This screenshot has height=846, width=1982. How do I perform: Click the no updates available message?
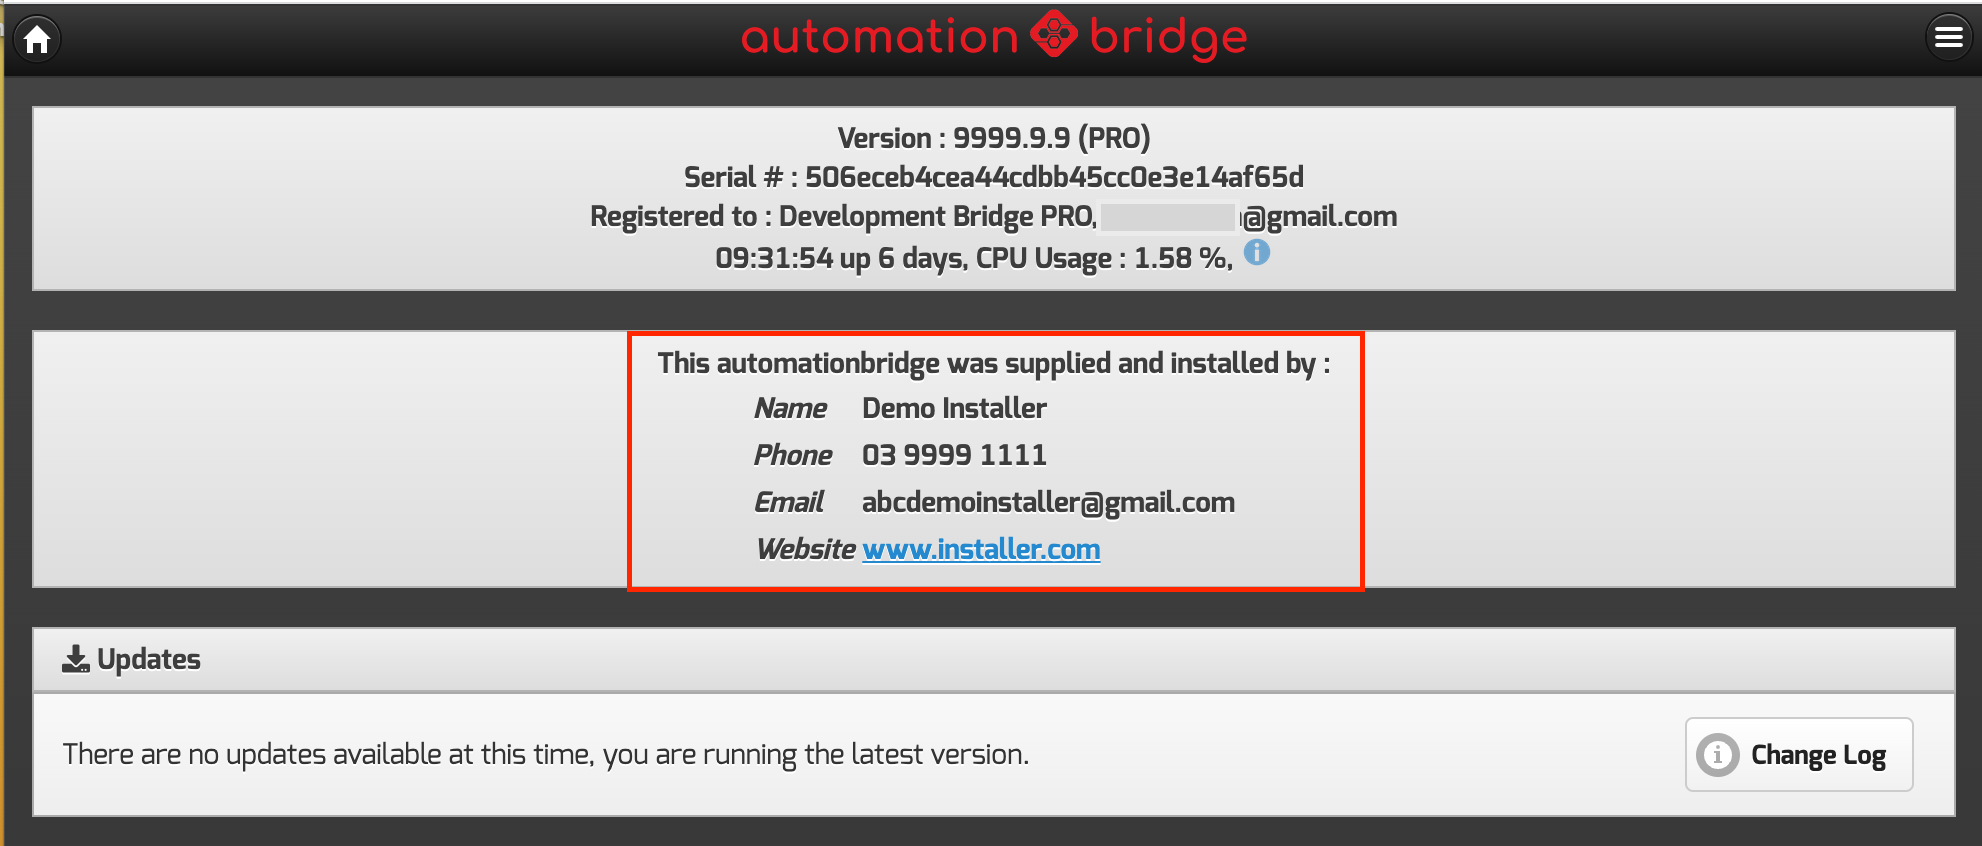[545, 754]
